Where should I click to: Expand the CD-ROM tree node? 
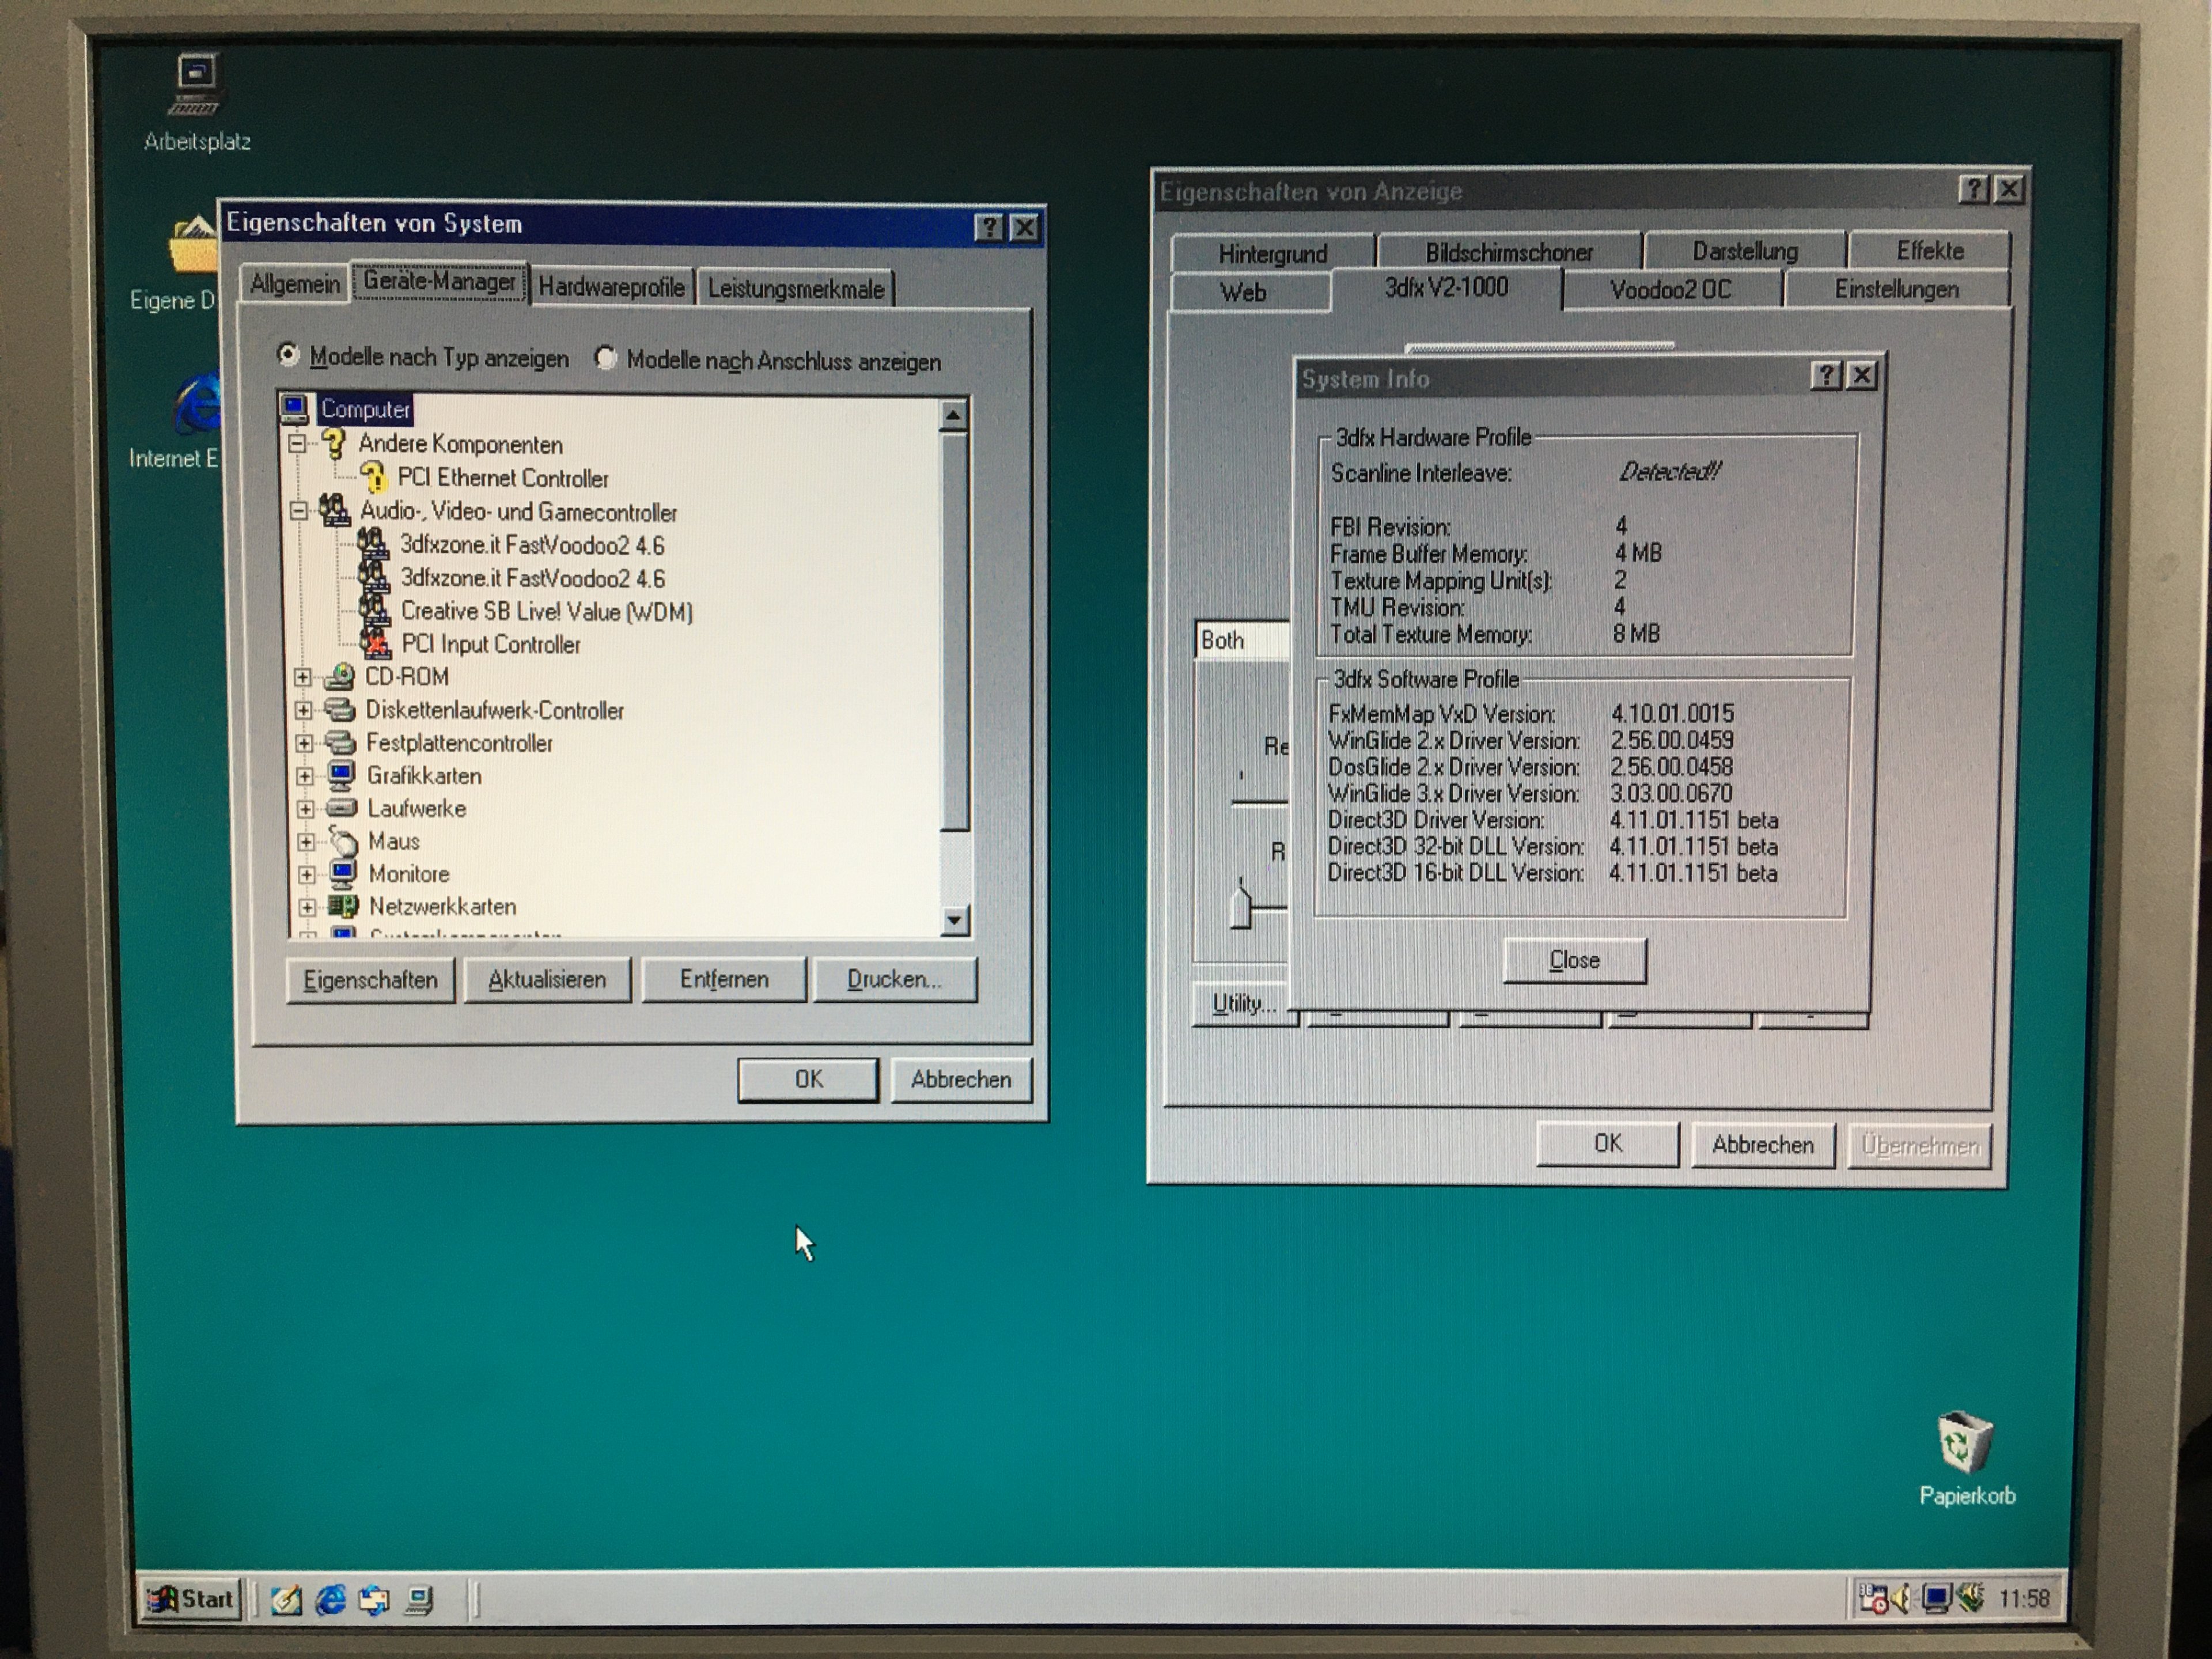coord(303,677)
